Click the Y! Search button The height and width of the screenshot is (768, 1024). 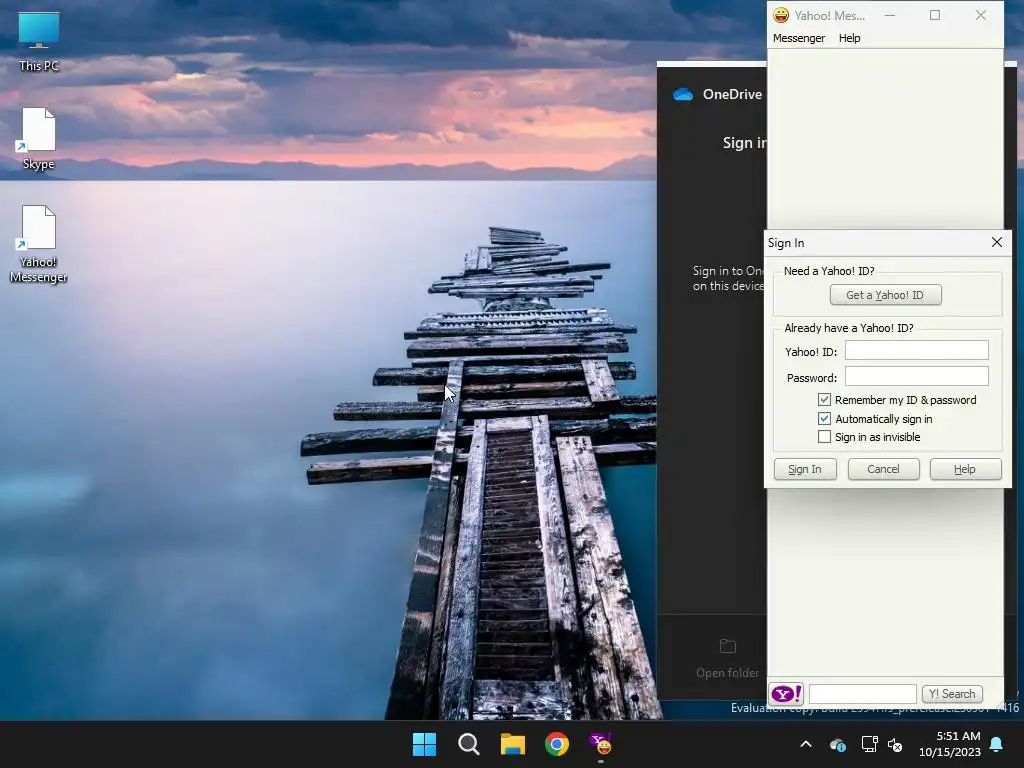coord(952,694)
